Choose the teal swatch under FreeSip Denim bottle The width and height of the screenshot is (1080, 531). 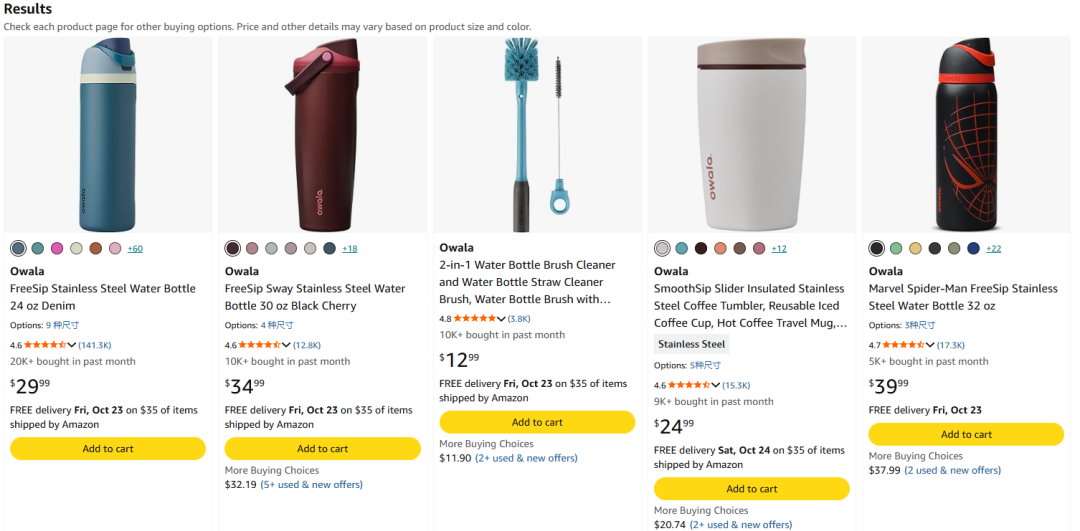[37, 249]
